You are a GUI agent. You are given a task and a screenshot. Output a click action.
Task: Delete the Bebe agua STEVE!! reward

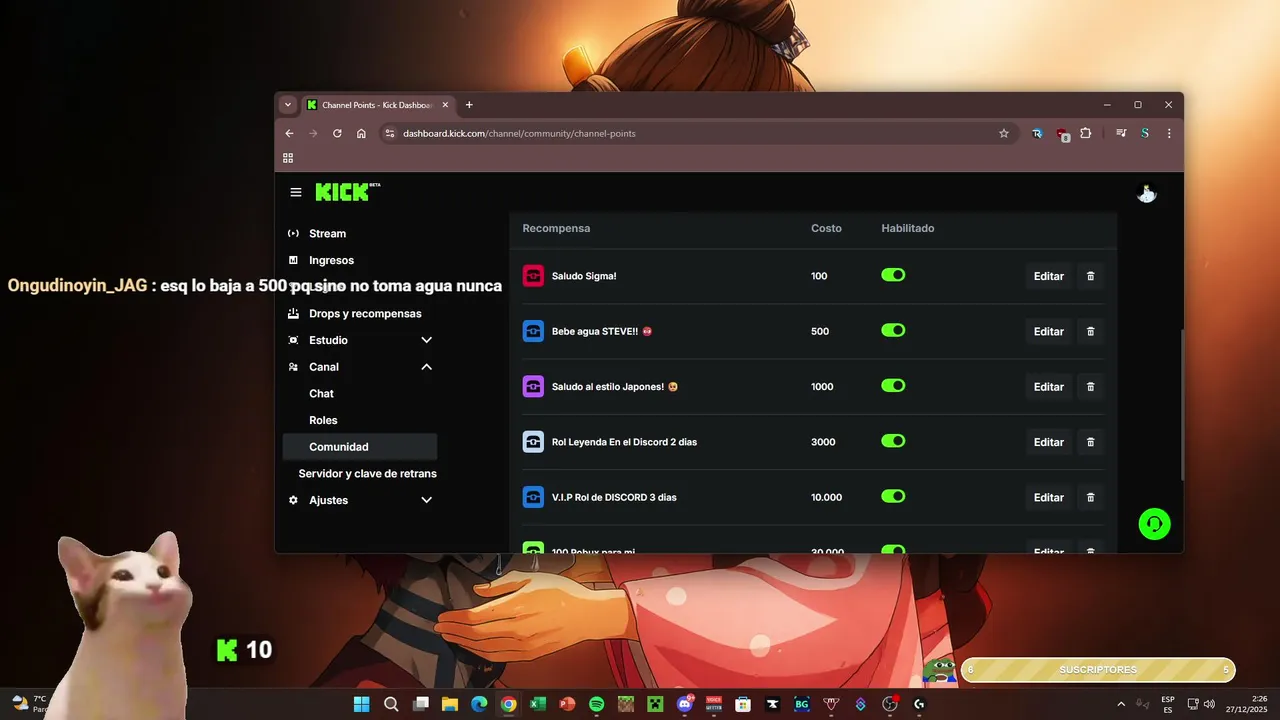(1090, 331)
